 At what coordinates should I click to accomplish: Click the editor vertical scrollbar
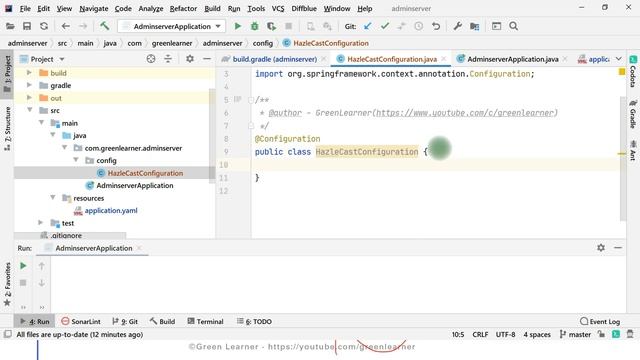[x=622, y=159]
